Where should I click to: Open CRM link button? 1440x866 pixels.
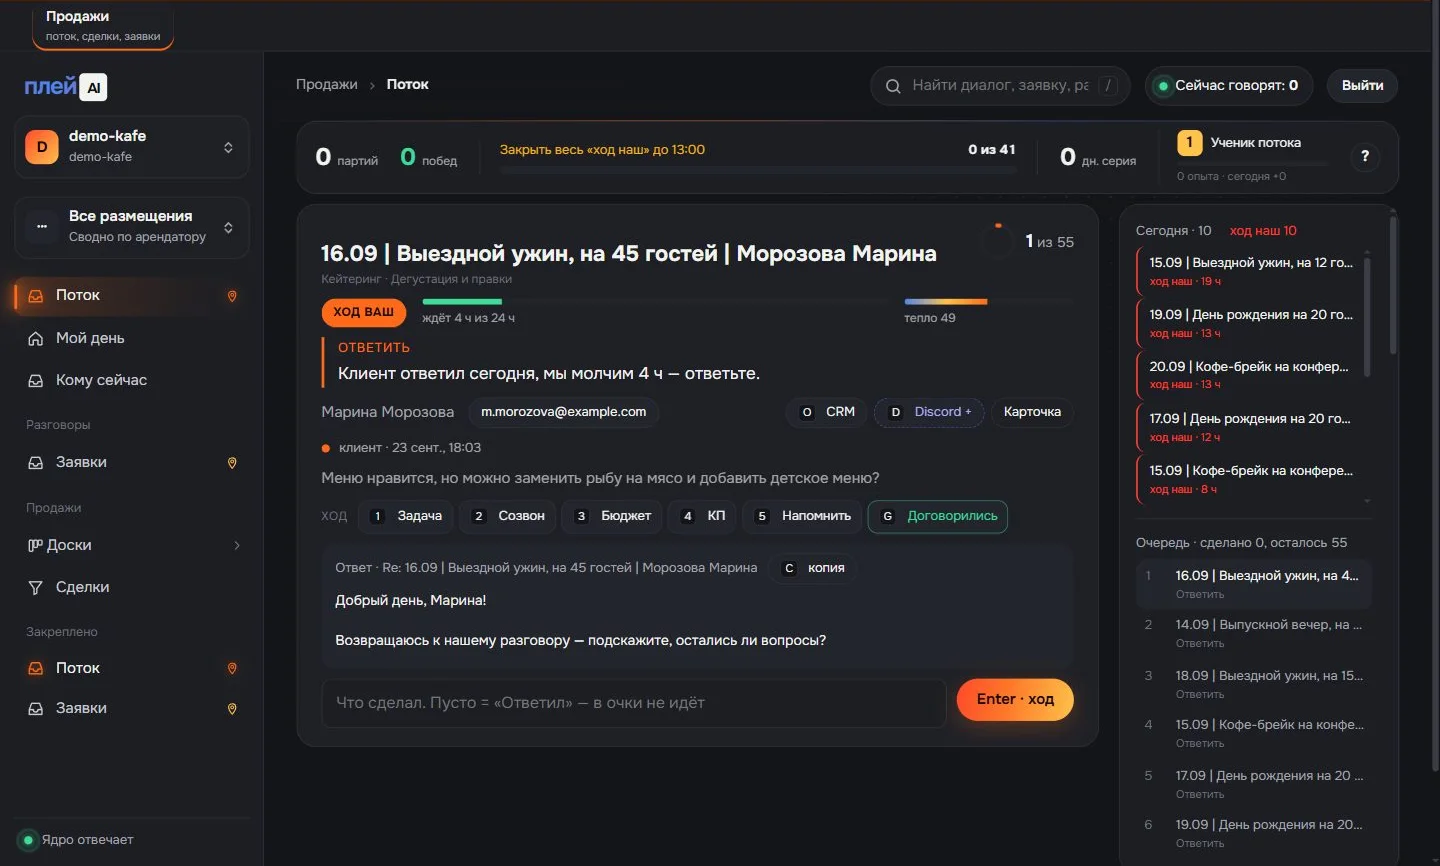tap(828, 412)
